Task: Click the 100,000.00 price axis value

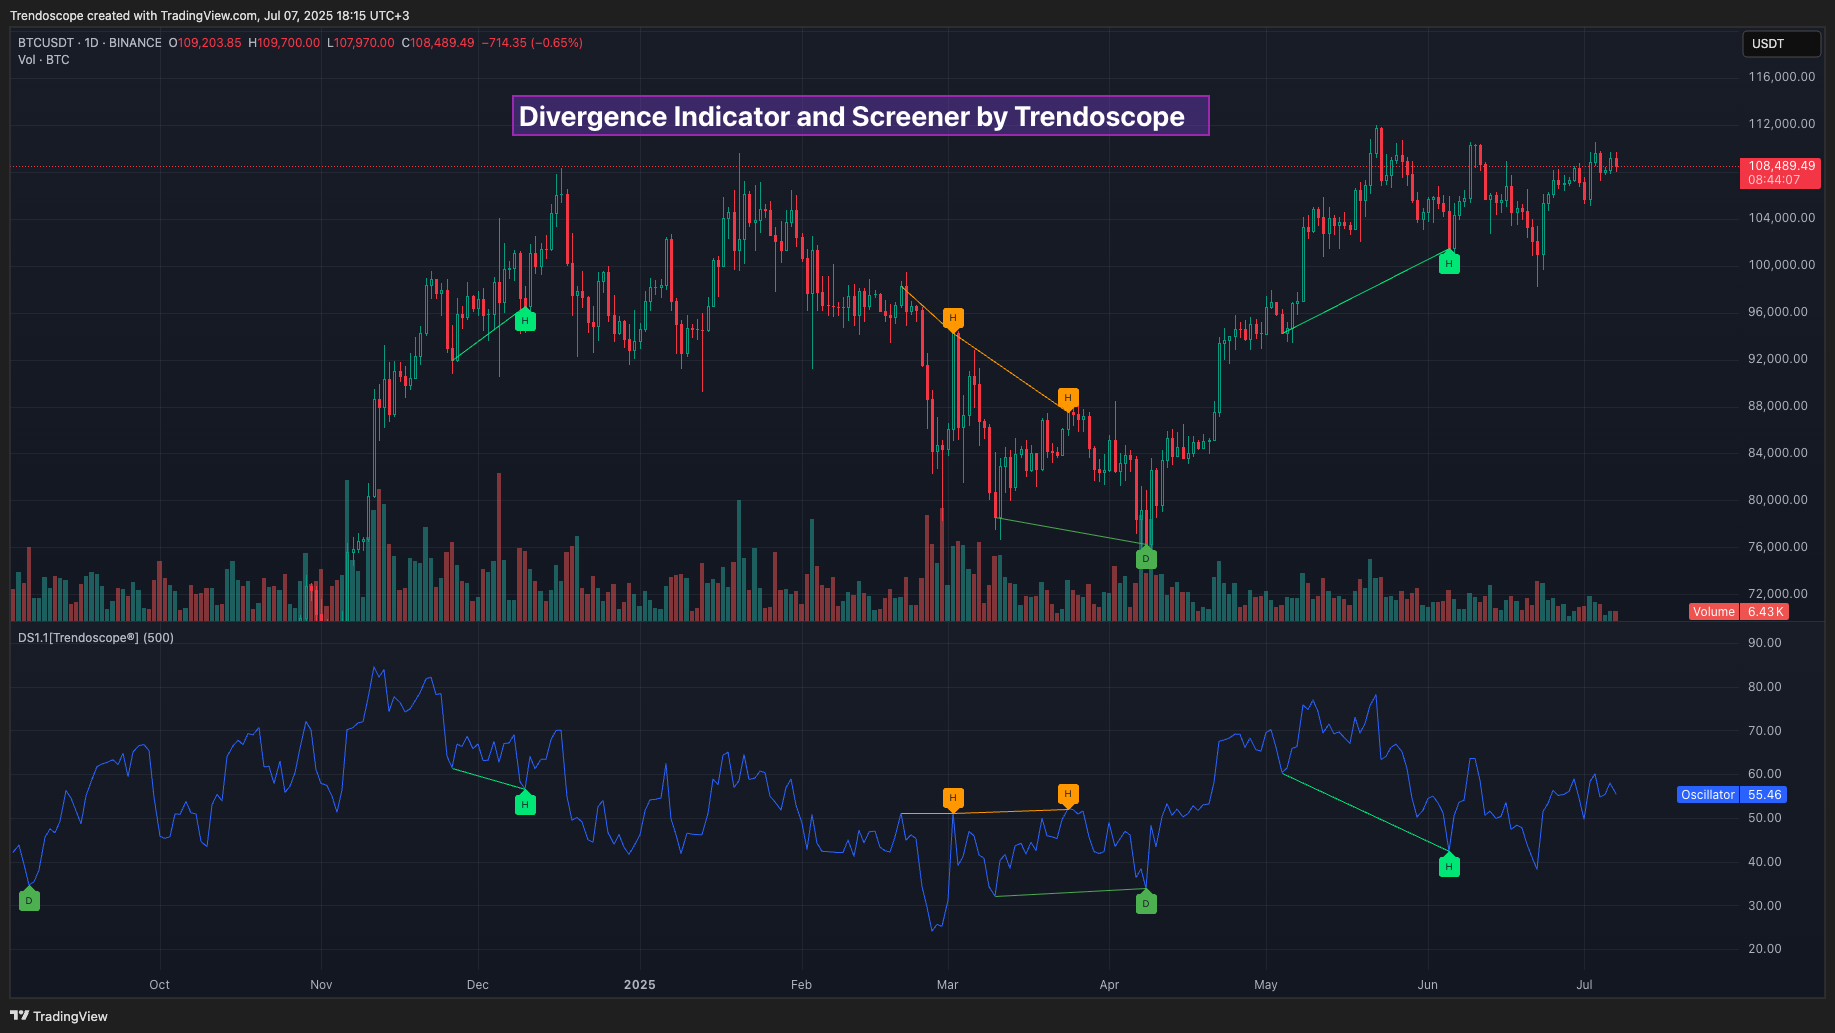Action: [x=1781, y=265]
